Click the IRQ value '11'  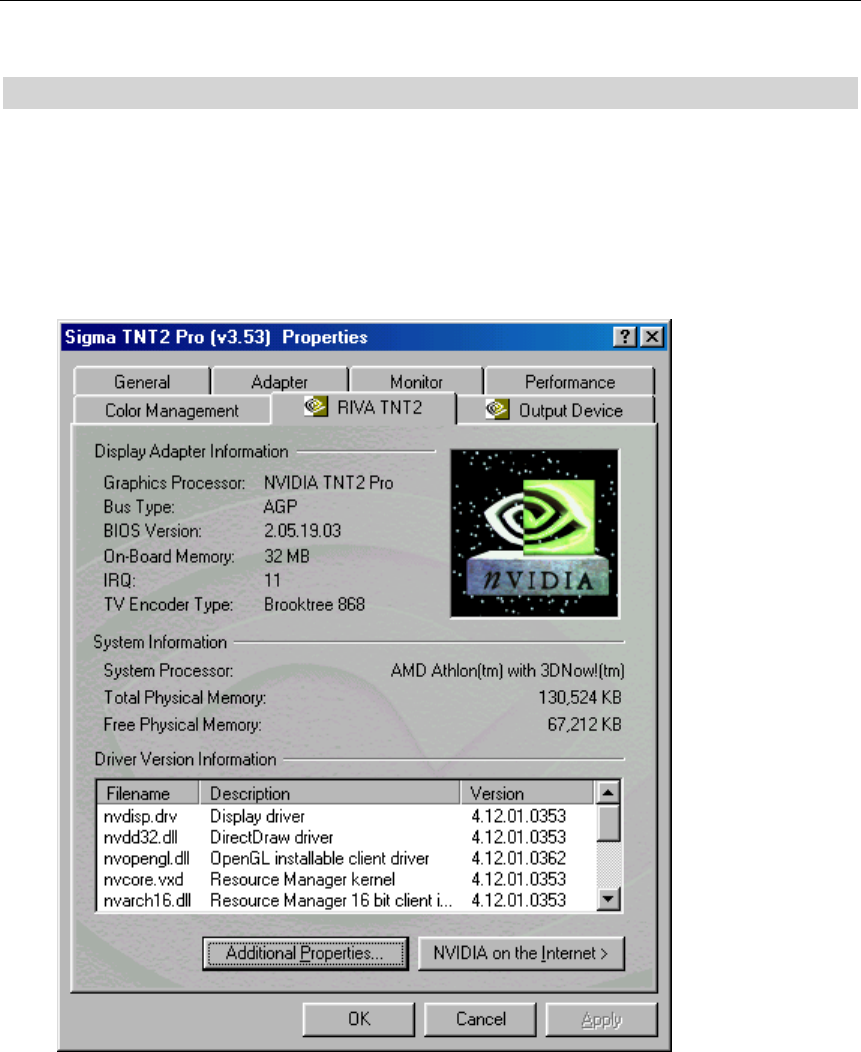click(x=272, y=580)
